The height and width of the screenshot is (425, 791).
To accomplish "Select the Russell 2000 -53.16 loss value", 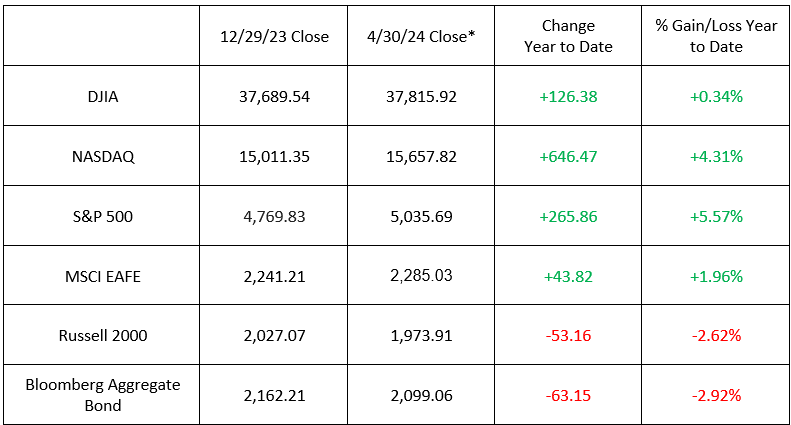I will click(x=568, y=335).
